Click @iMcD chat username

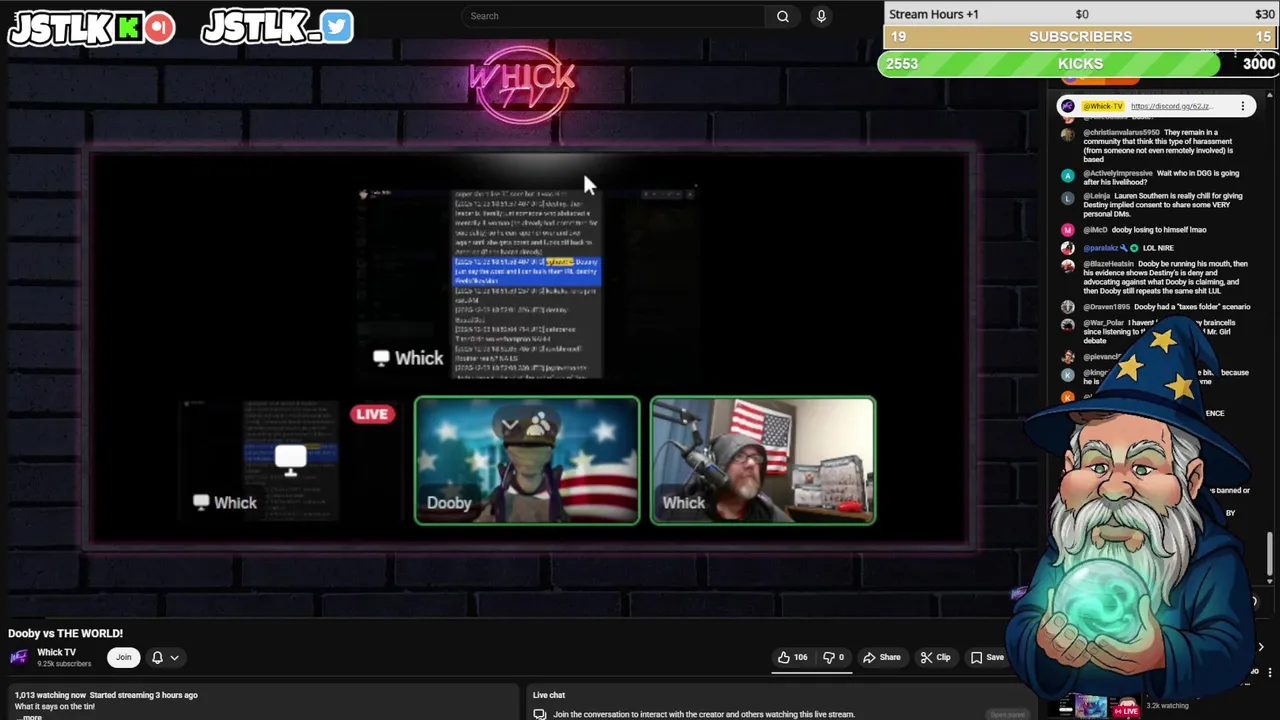(x=1096, y=230)
